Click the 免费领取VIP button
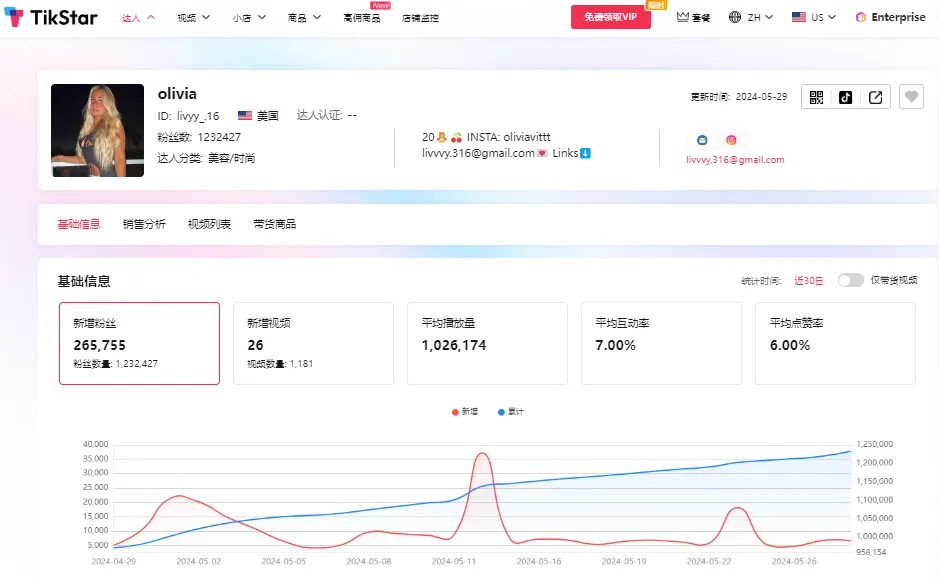939x582 pixels. click(611, 17)
